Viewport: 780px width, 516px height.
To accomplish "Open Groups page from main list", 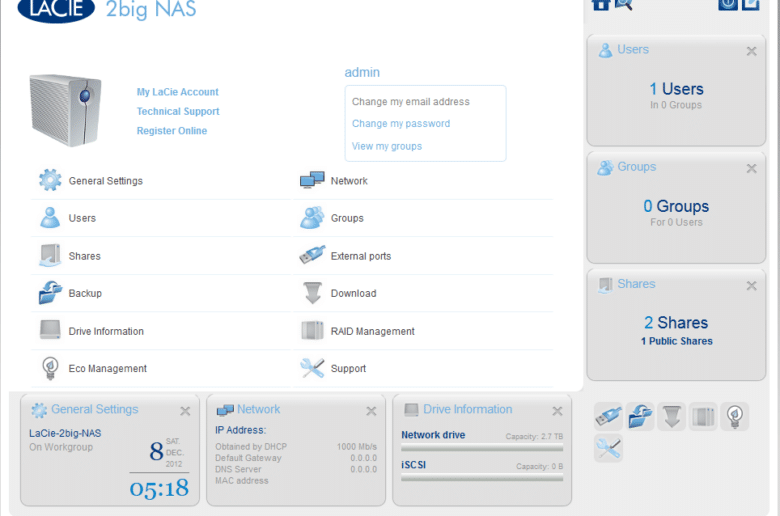I will point(423,218).
